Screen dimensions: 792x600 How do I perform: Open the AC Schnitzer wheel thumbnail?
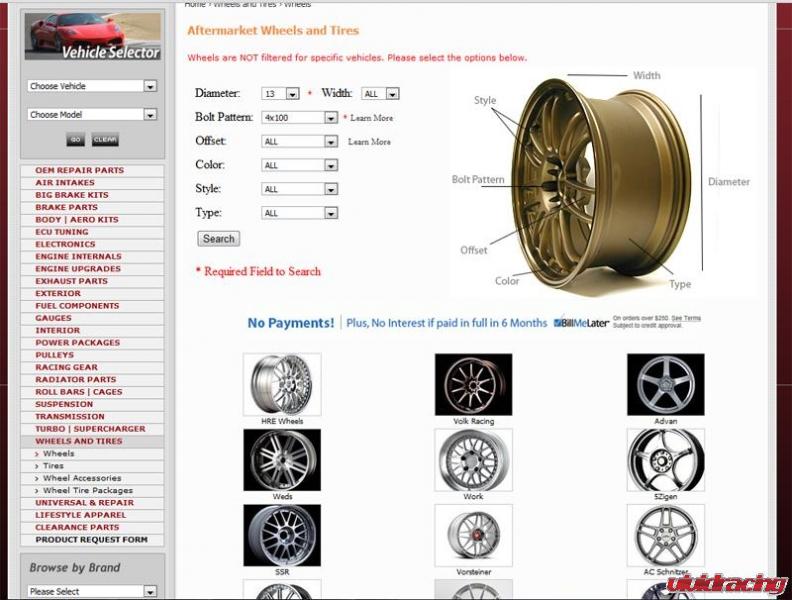click(666, 535)
